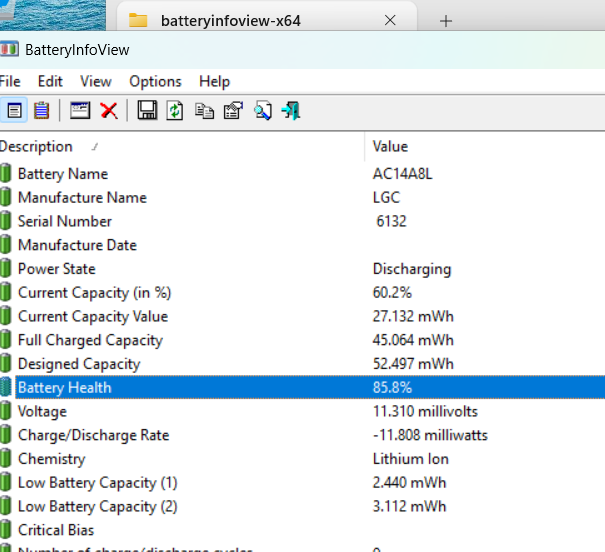Click the -11.808 milliwatts value cell
The image size is (605, 552).
[x=430, y=435]
